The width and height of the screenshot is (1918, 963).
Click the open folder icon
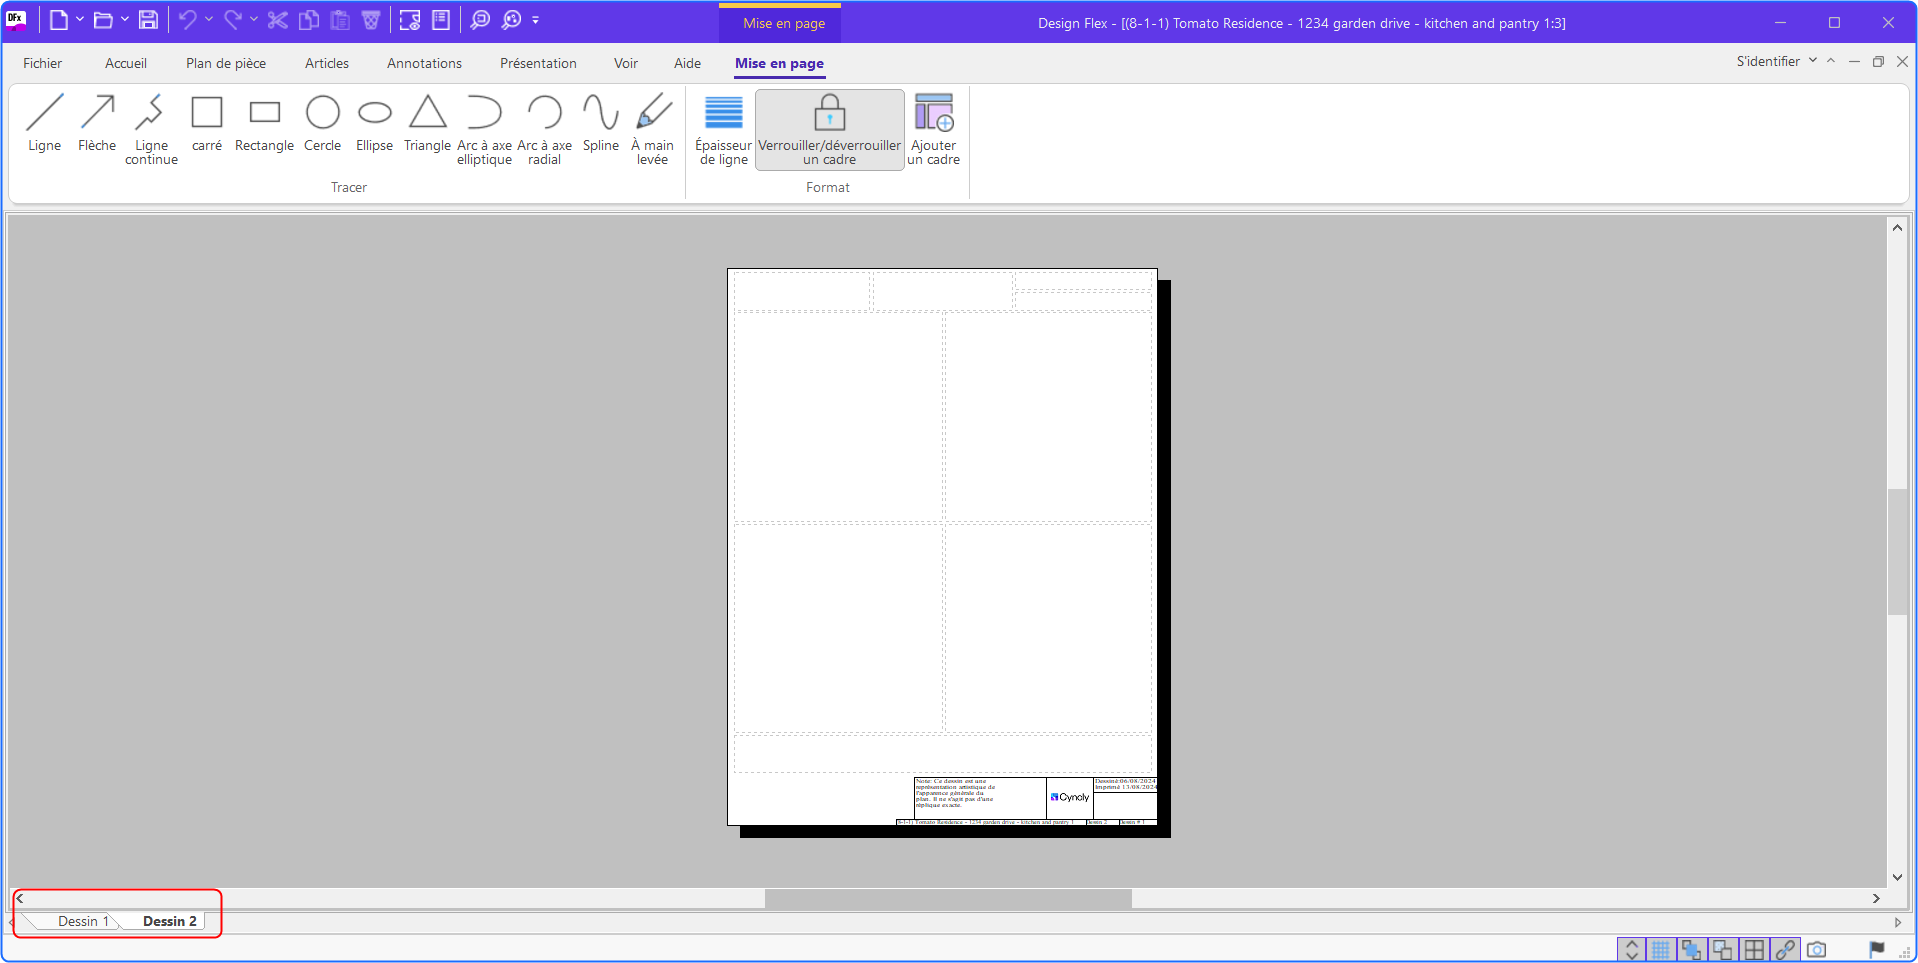(x=103, y=20)
